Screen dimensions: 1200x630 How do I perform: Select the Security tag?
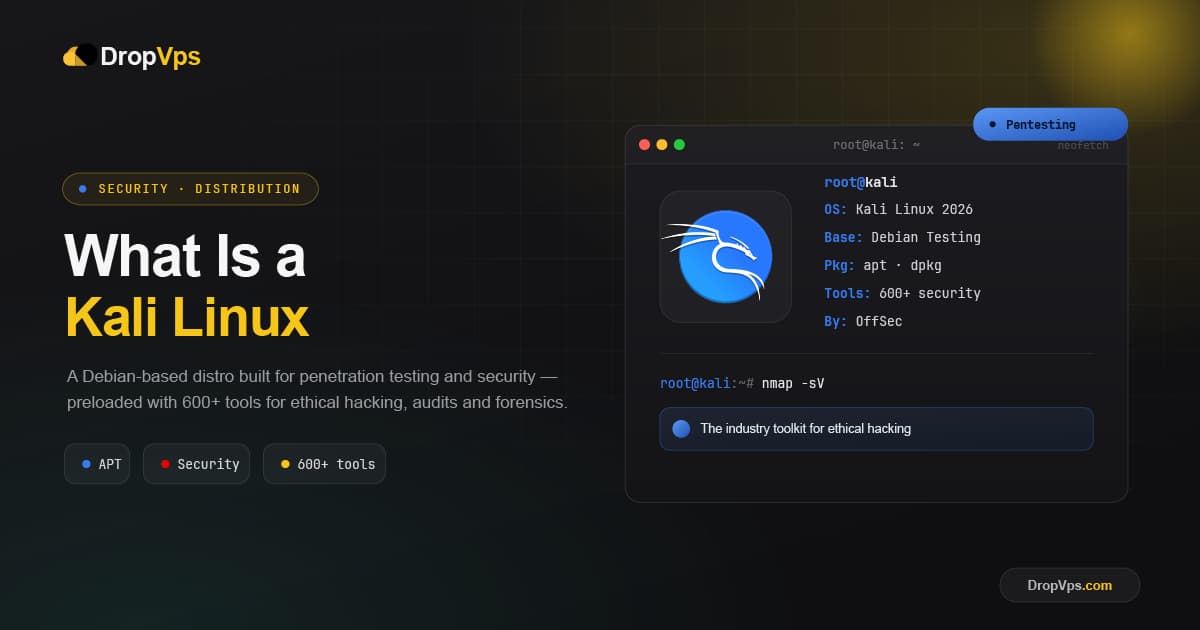[196, 464]
